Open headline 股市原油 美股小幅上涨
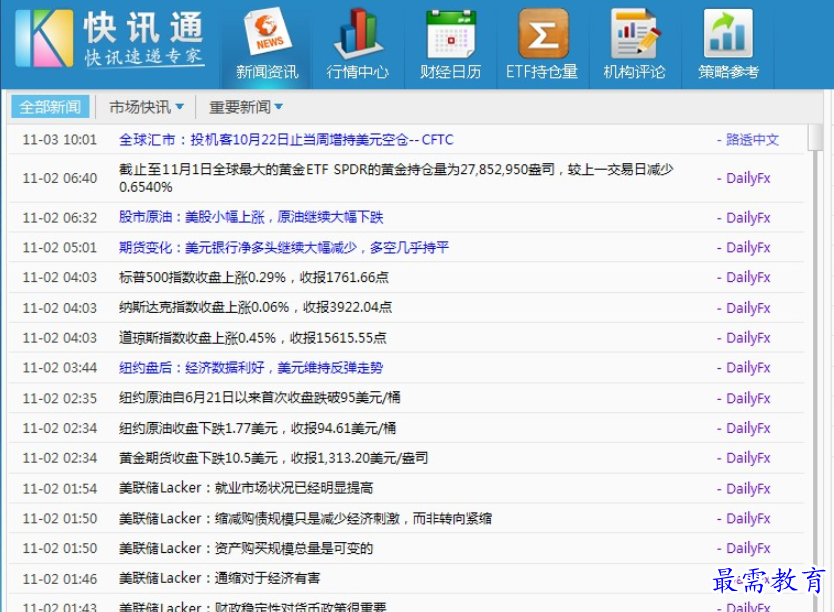834x612 pixels. click(250, 217)
